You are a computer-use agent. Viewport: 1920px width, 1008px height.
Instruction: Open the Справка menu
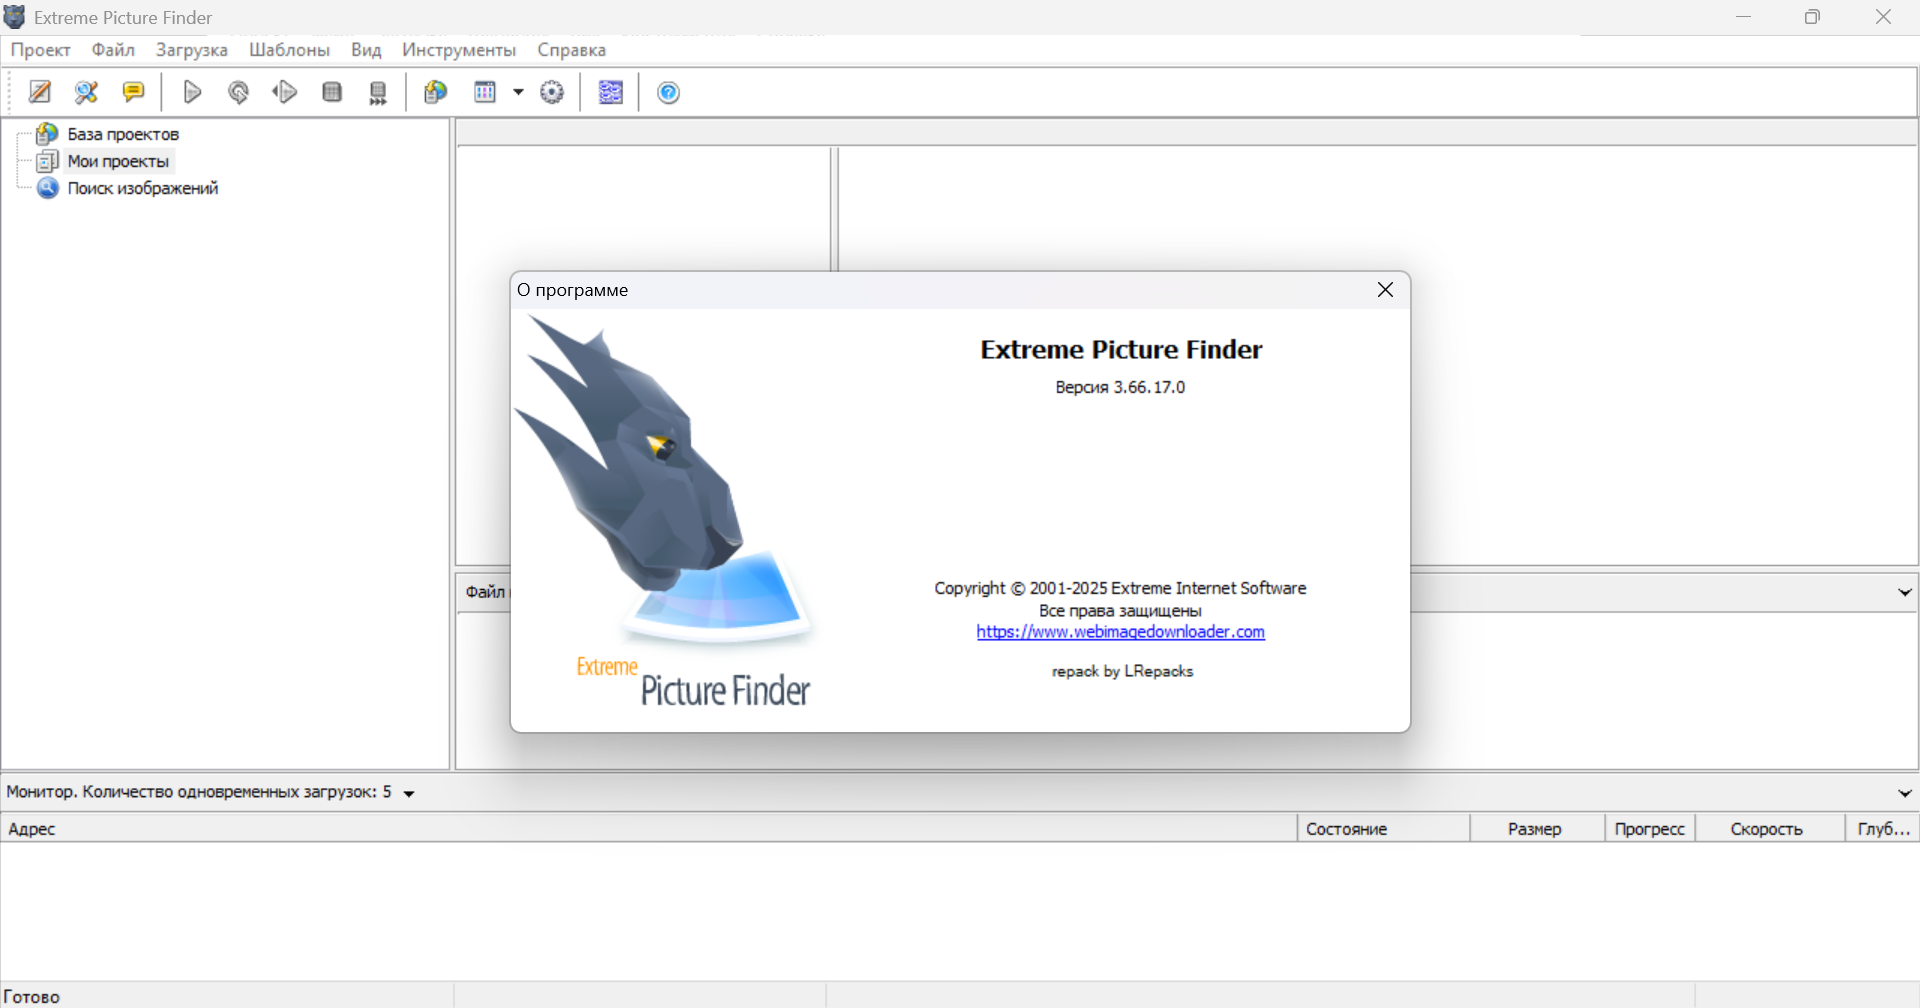(571, 50)
